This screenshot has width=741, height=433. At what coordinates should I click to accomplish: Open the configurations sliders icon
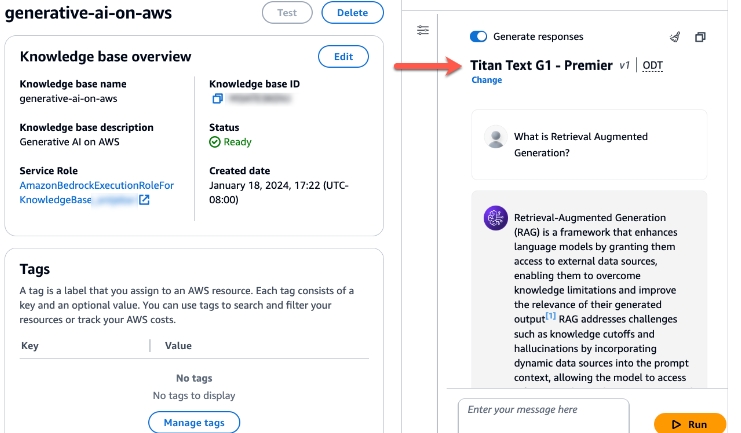pyautogui.click(x=423, y=31)
